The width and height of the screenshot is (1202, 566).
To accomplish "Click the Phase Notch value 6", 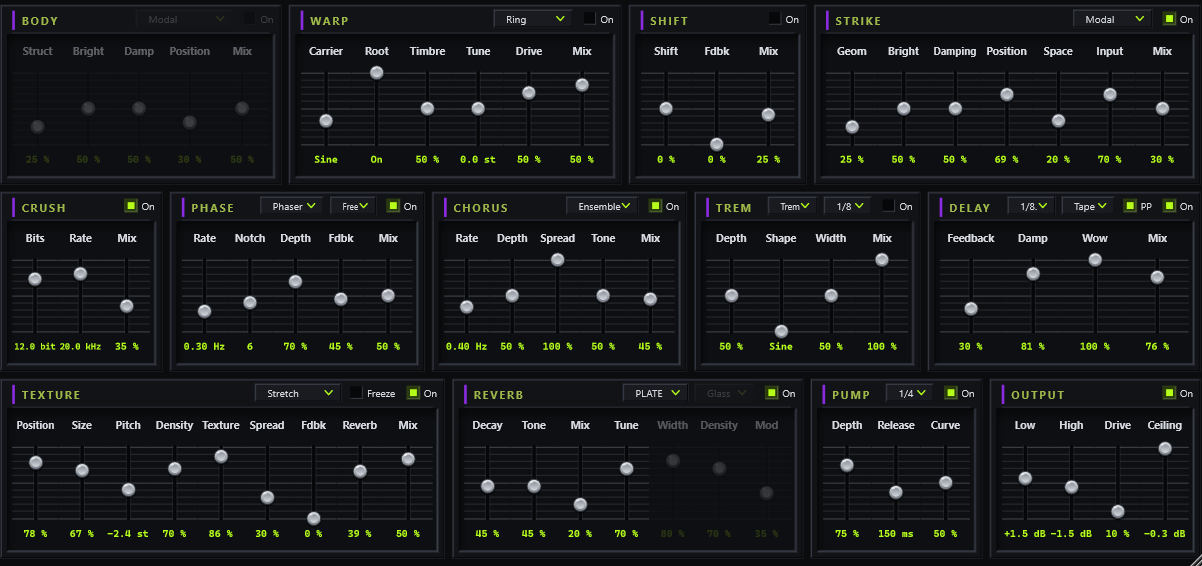I will 250,347.
